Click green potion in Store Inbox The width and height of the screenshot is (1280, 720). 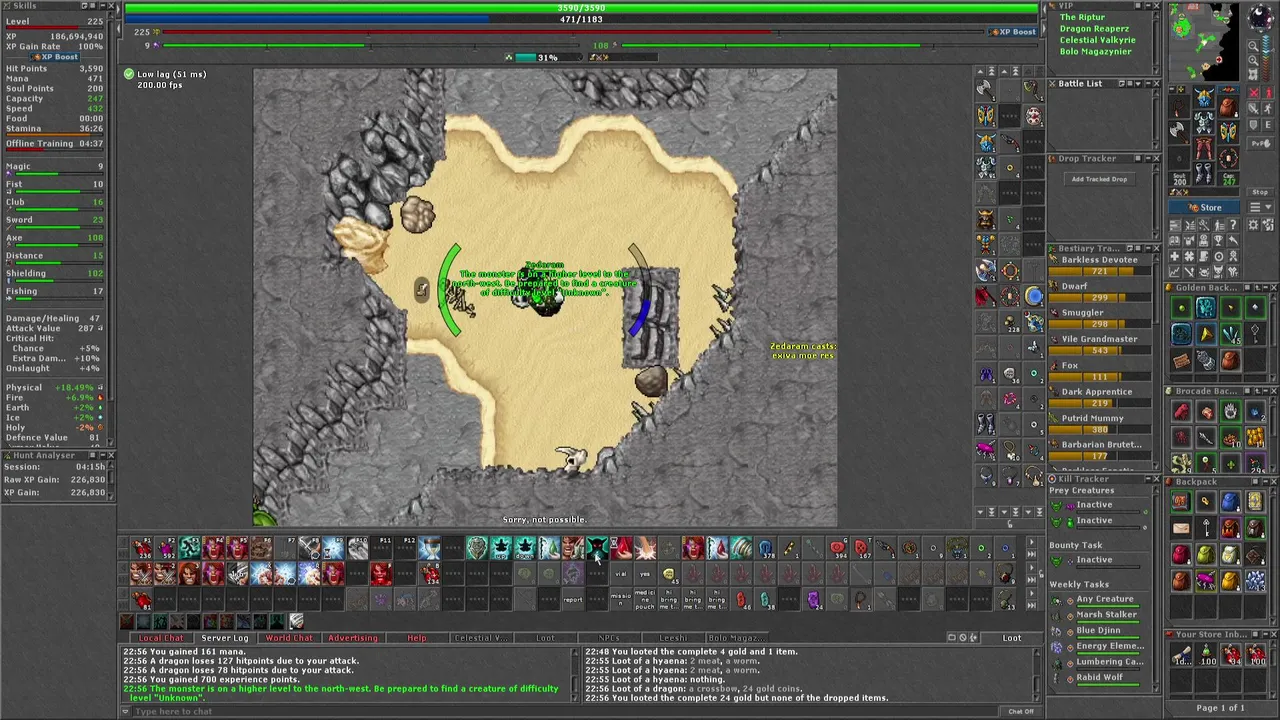(x=1206, y=654)
